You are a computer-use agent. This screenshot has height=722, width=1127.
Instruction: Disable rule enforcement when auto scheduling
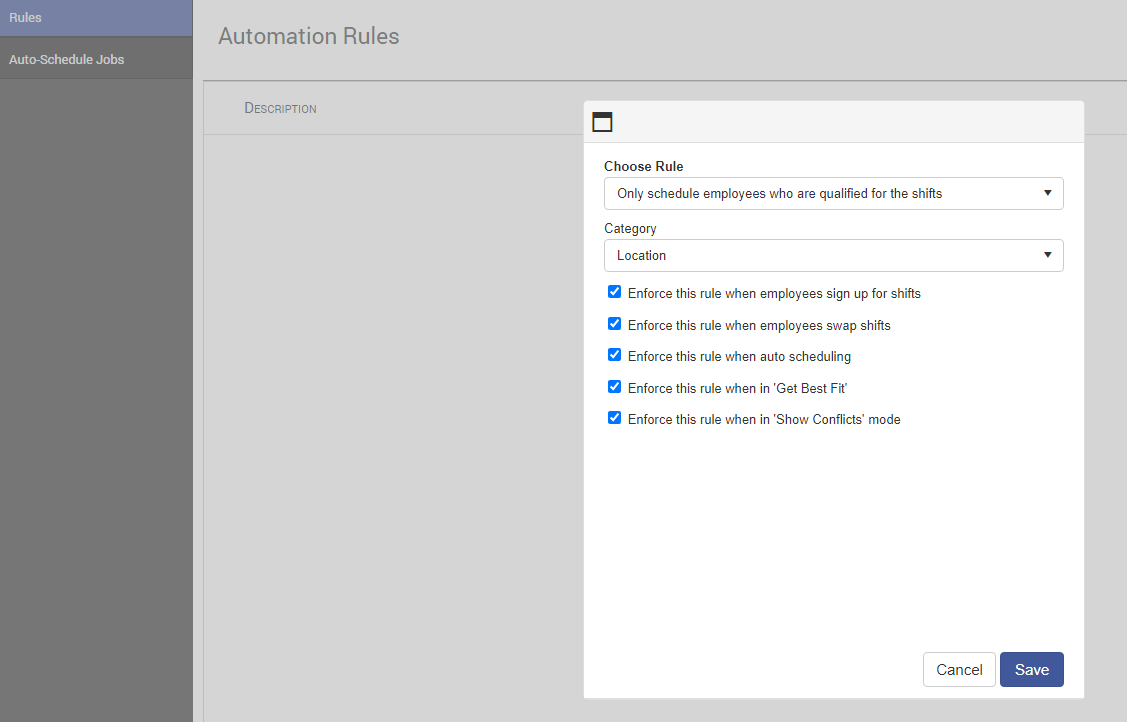(x=614, y=354)
